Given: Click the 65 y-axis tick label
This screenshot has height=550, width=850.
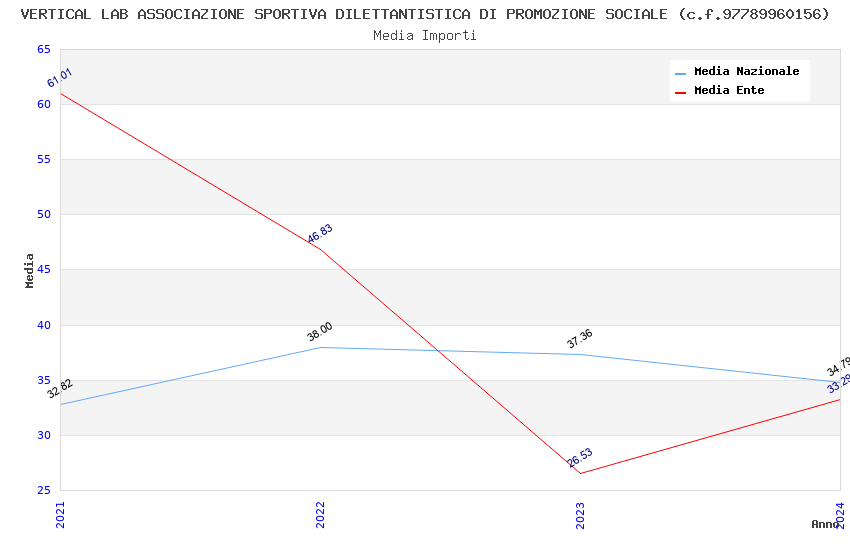Looking at the screenshot, I should pyautogui.click(x=43, y=50).
